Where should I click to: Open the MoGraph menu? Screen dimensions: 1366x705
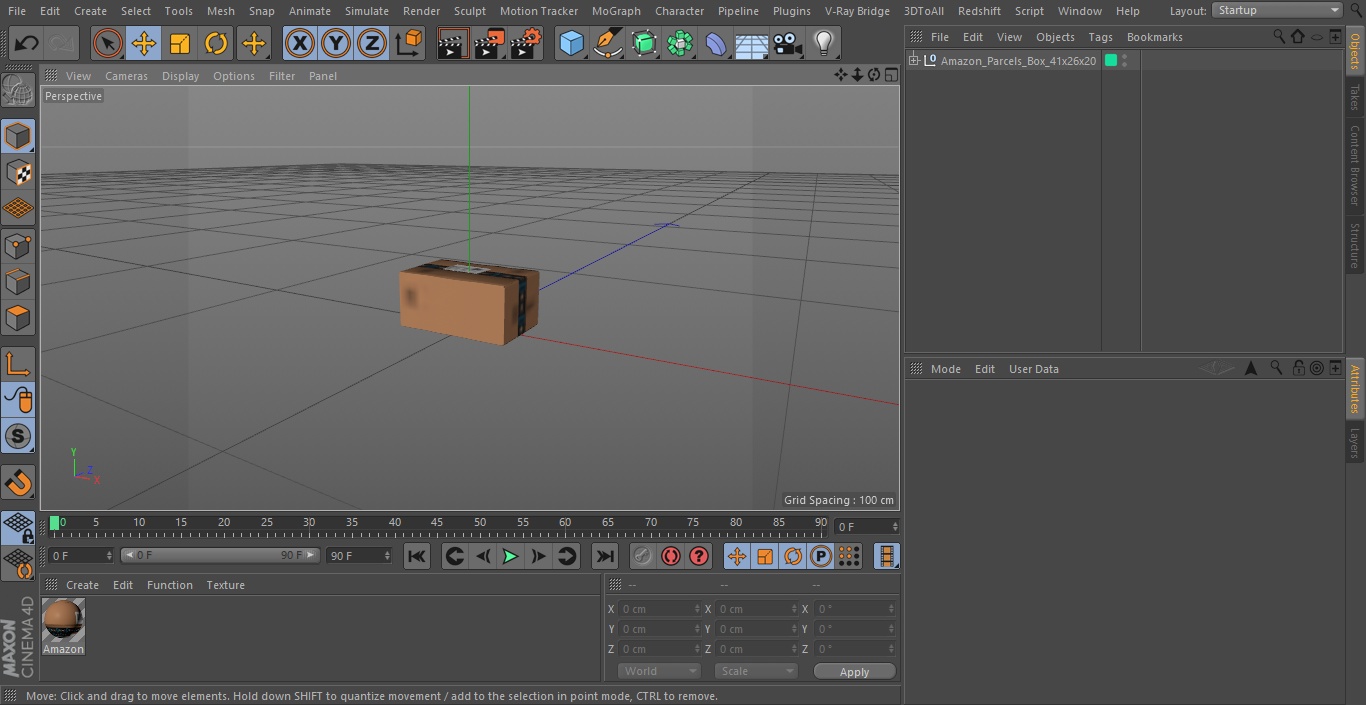[x=616, y=11]
